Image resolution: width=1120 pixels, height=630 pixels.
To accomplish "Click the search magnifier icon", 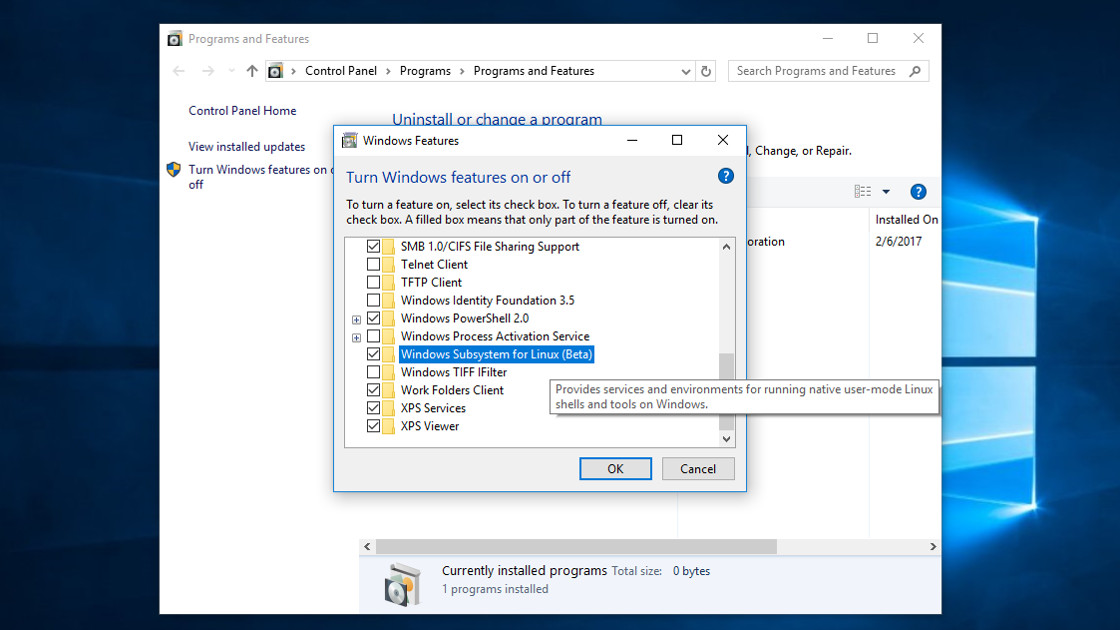I will (x=915, y=71).
